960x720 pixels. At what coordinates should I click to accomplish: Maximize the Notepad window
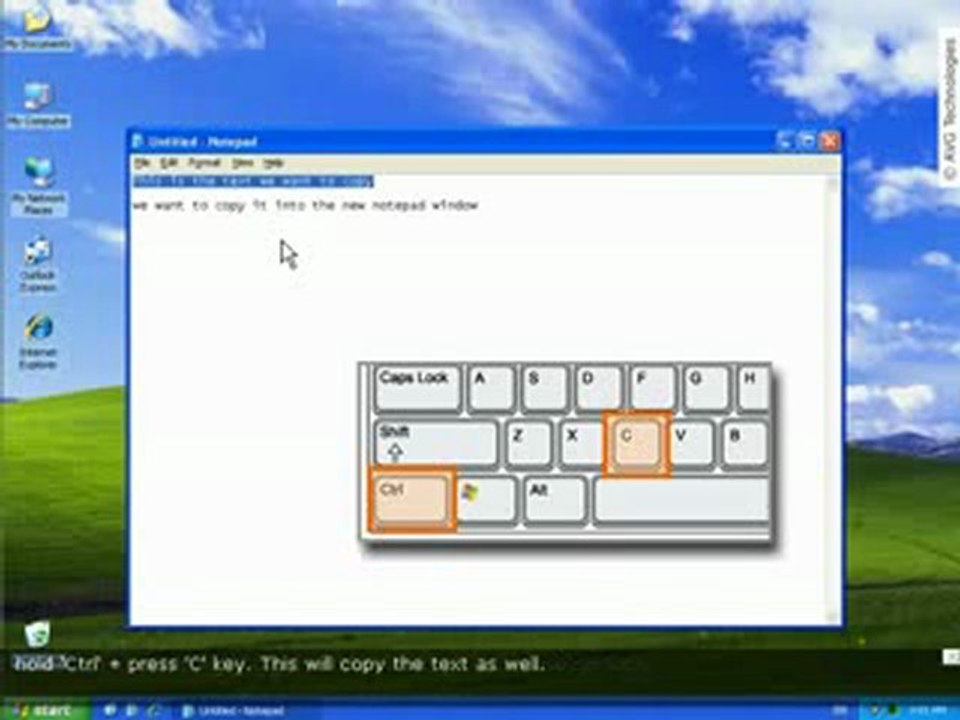[x=807, y=141]
